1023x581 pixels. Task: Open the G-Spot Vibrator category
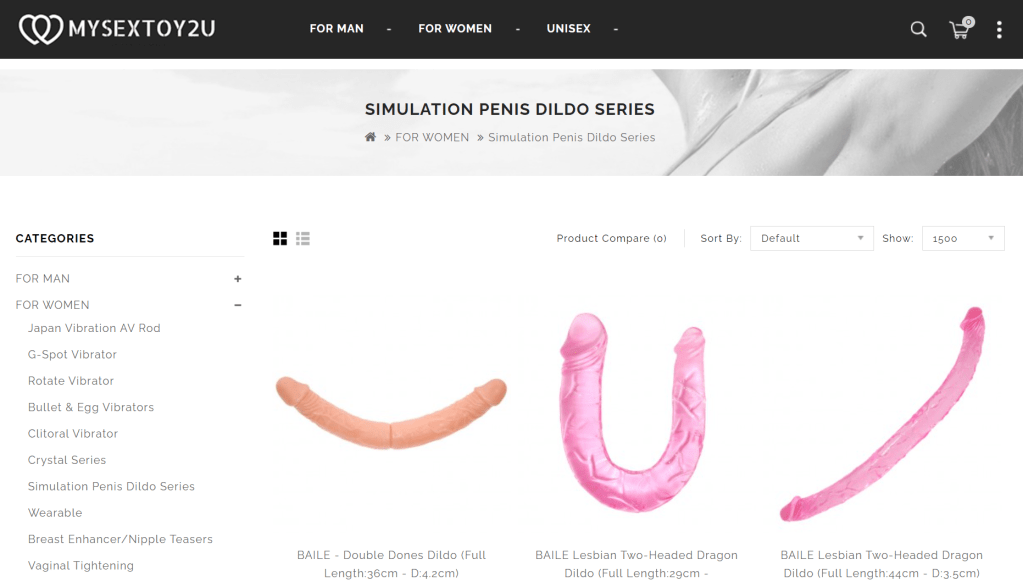pos(72,355)
